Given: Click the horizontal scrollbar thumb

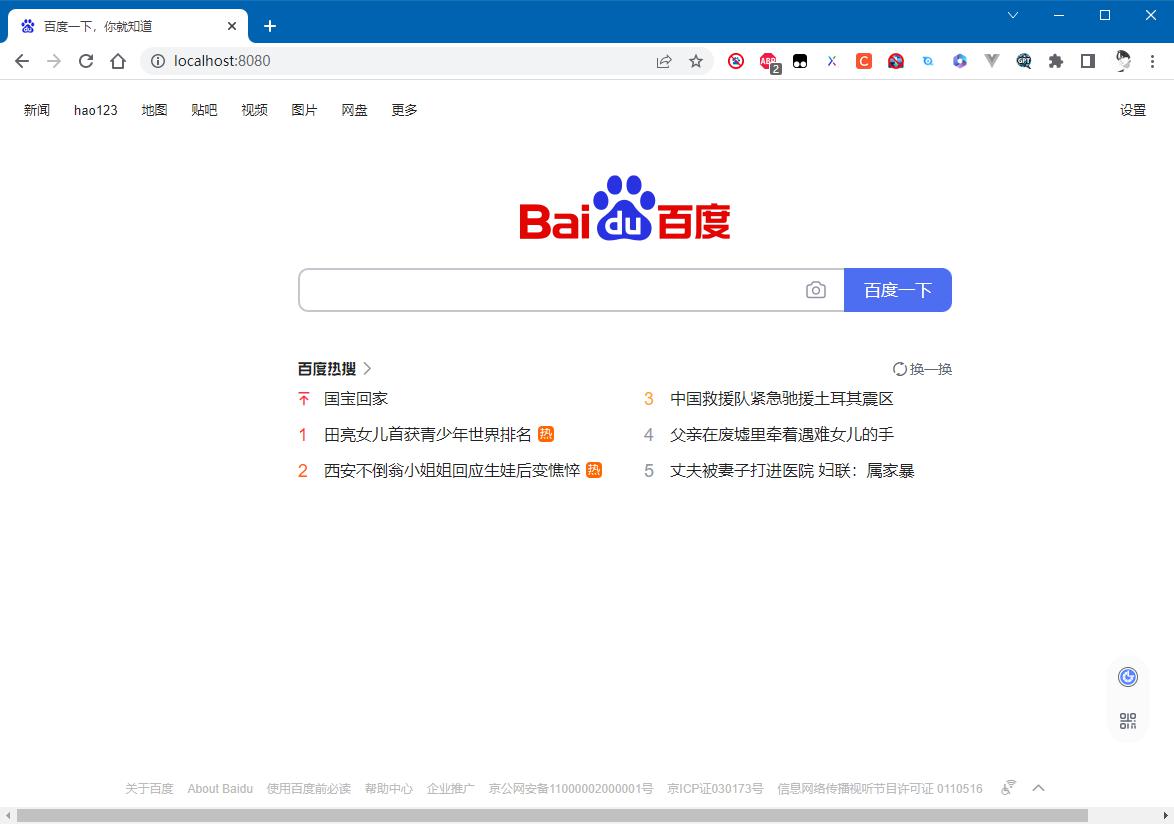Looking at the screenshot, I should tap(552, 816).
